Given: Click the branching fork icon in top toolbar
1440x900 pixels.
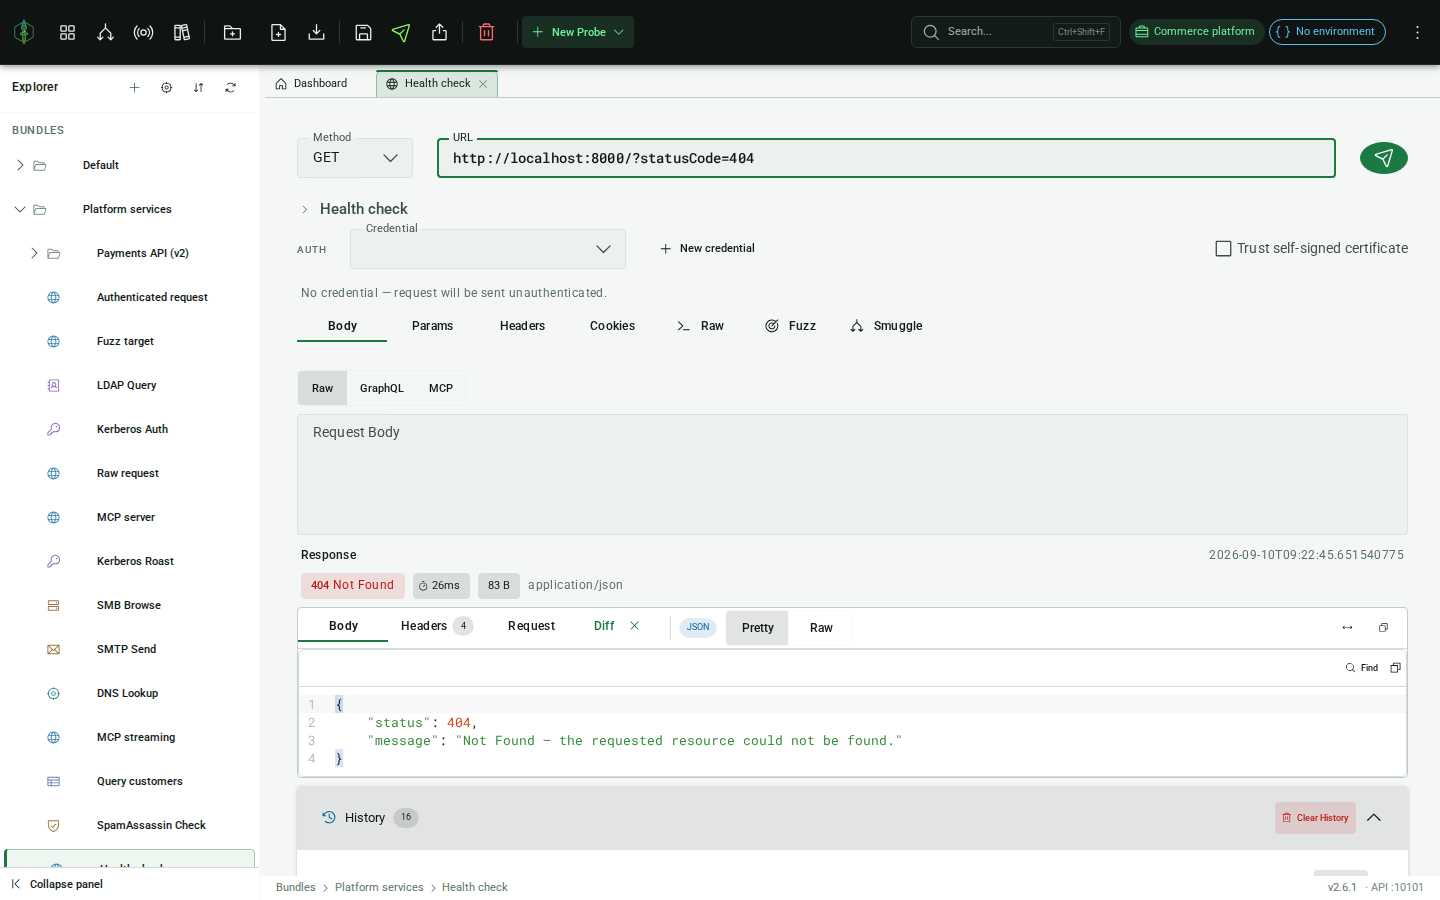Looking at the screenshot, I should 105,32.
